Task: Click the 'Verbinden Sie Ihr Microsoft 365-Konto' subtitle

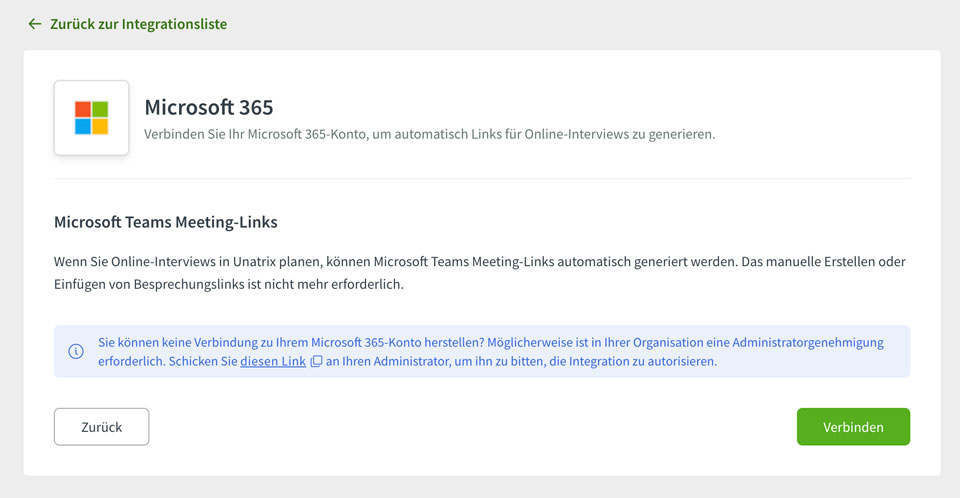Action: (x=430, y=134)
